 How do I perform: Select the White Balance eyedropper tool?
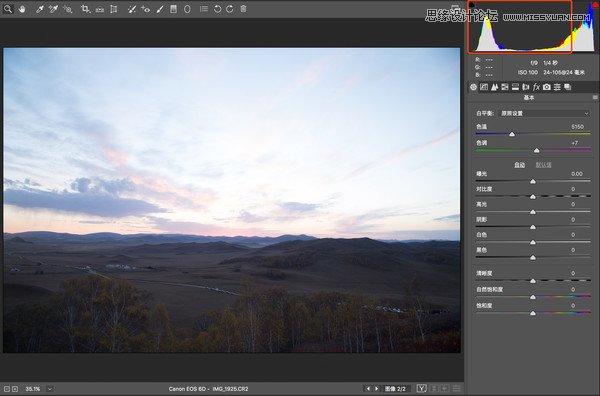tap(39, 9)
